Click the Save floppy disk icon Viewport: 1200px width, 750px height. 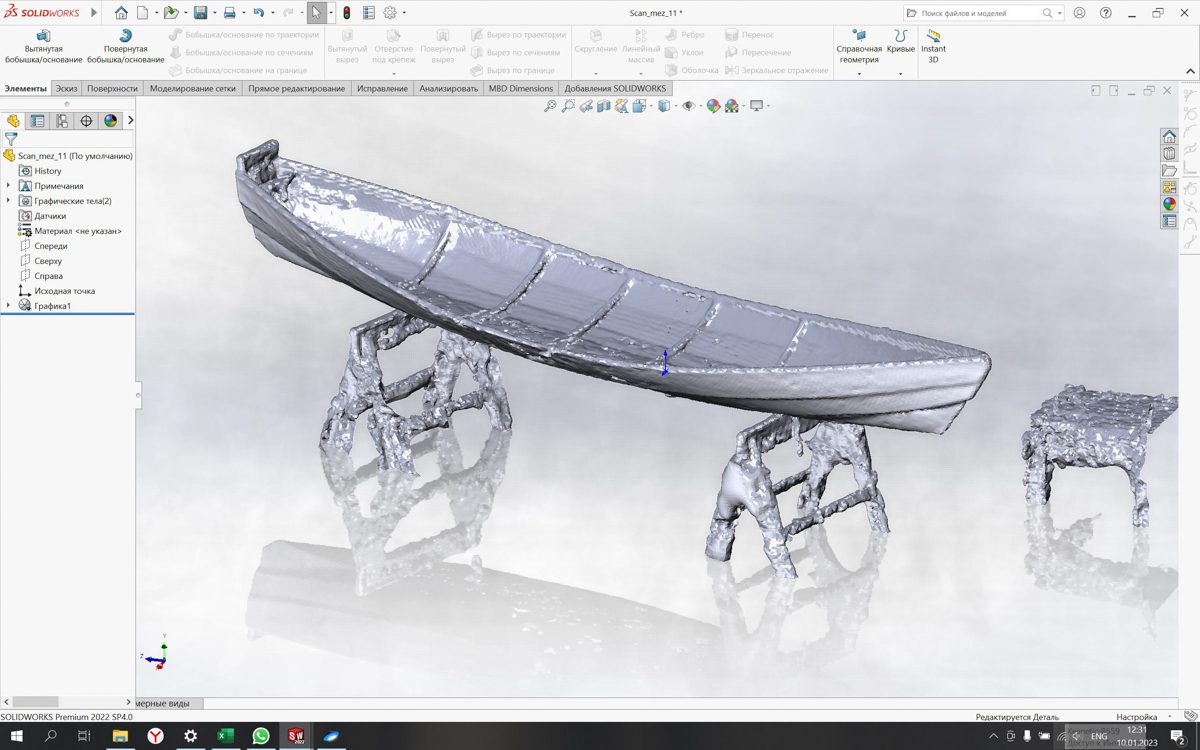[x=200, y=13]
